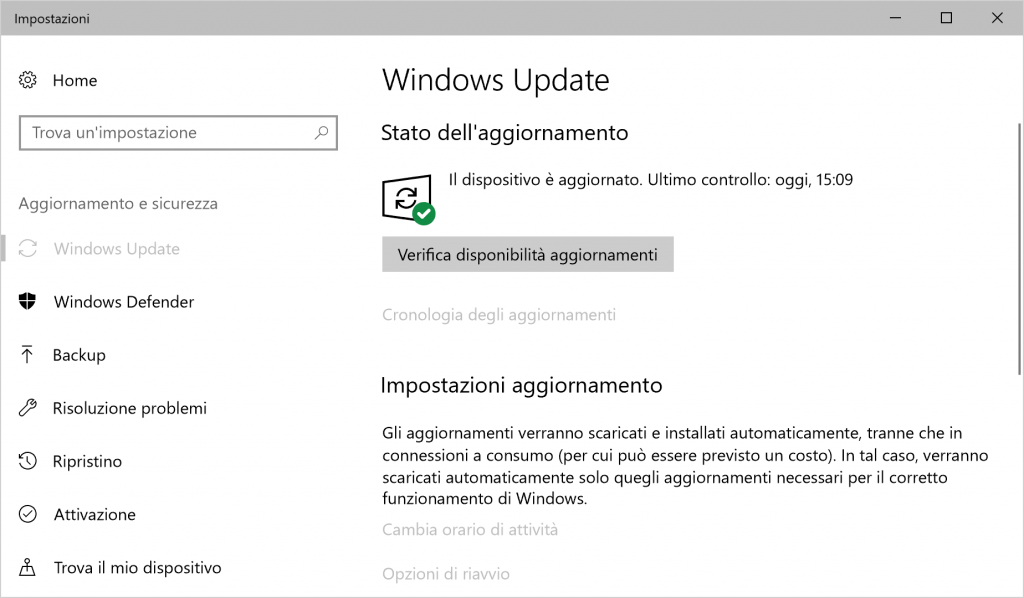
Task: Click the Backup arrow icon
Action: tap(29, 355)
